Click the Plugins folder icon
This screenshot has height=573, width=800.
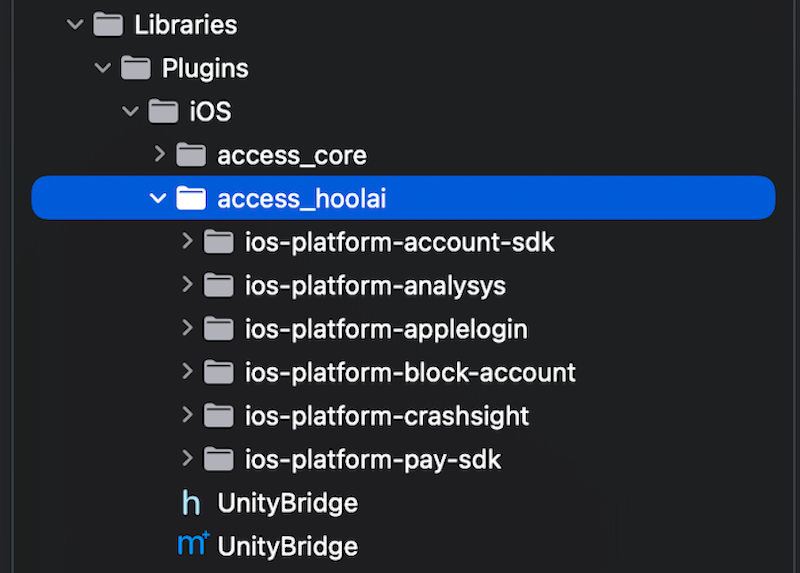tap(135, 68)
